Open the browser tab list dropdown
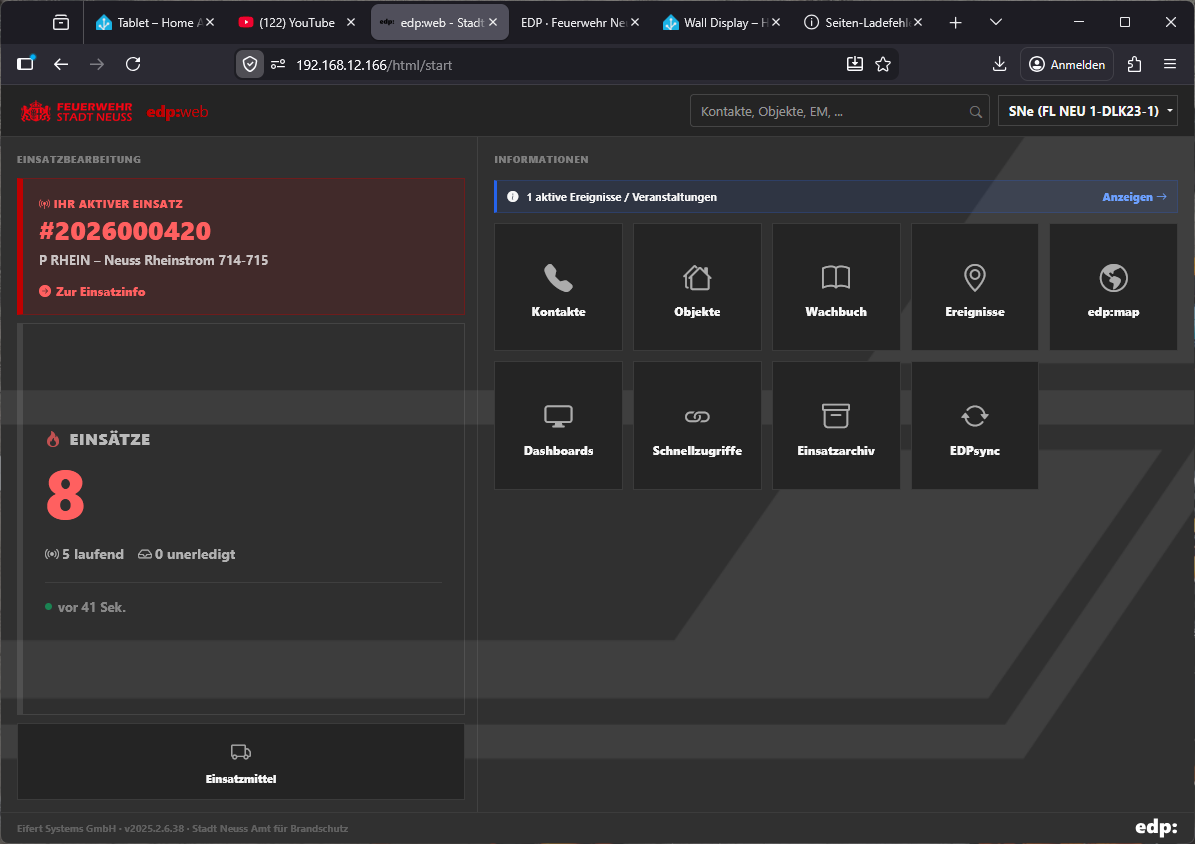Image resolution: width=1195 pixels, height=844 pixels. click(x=996, y=22)
